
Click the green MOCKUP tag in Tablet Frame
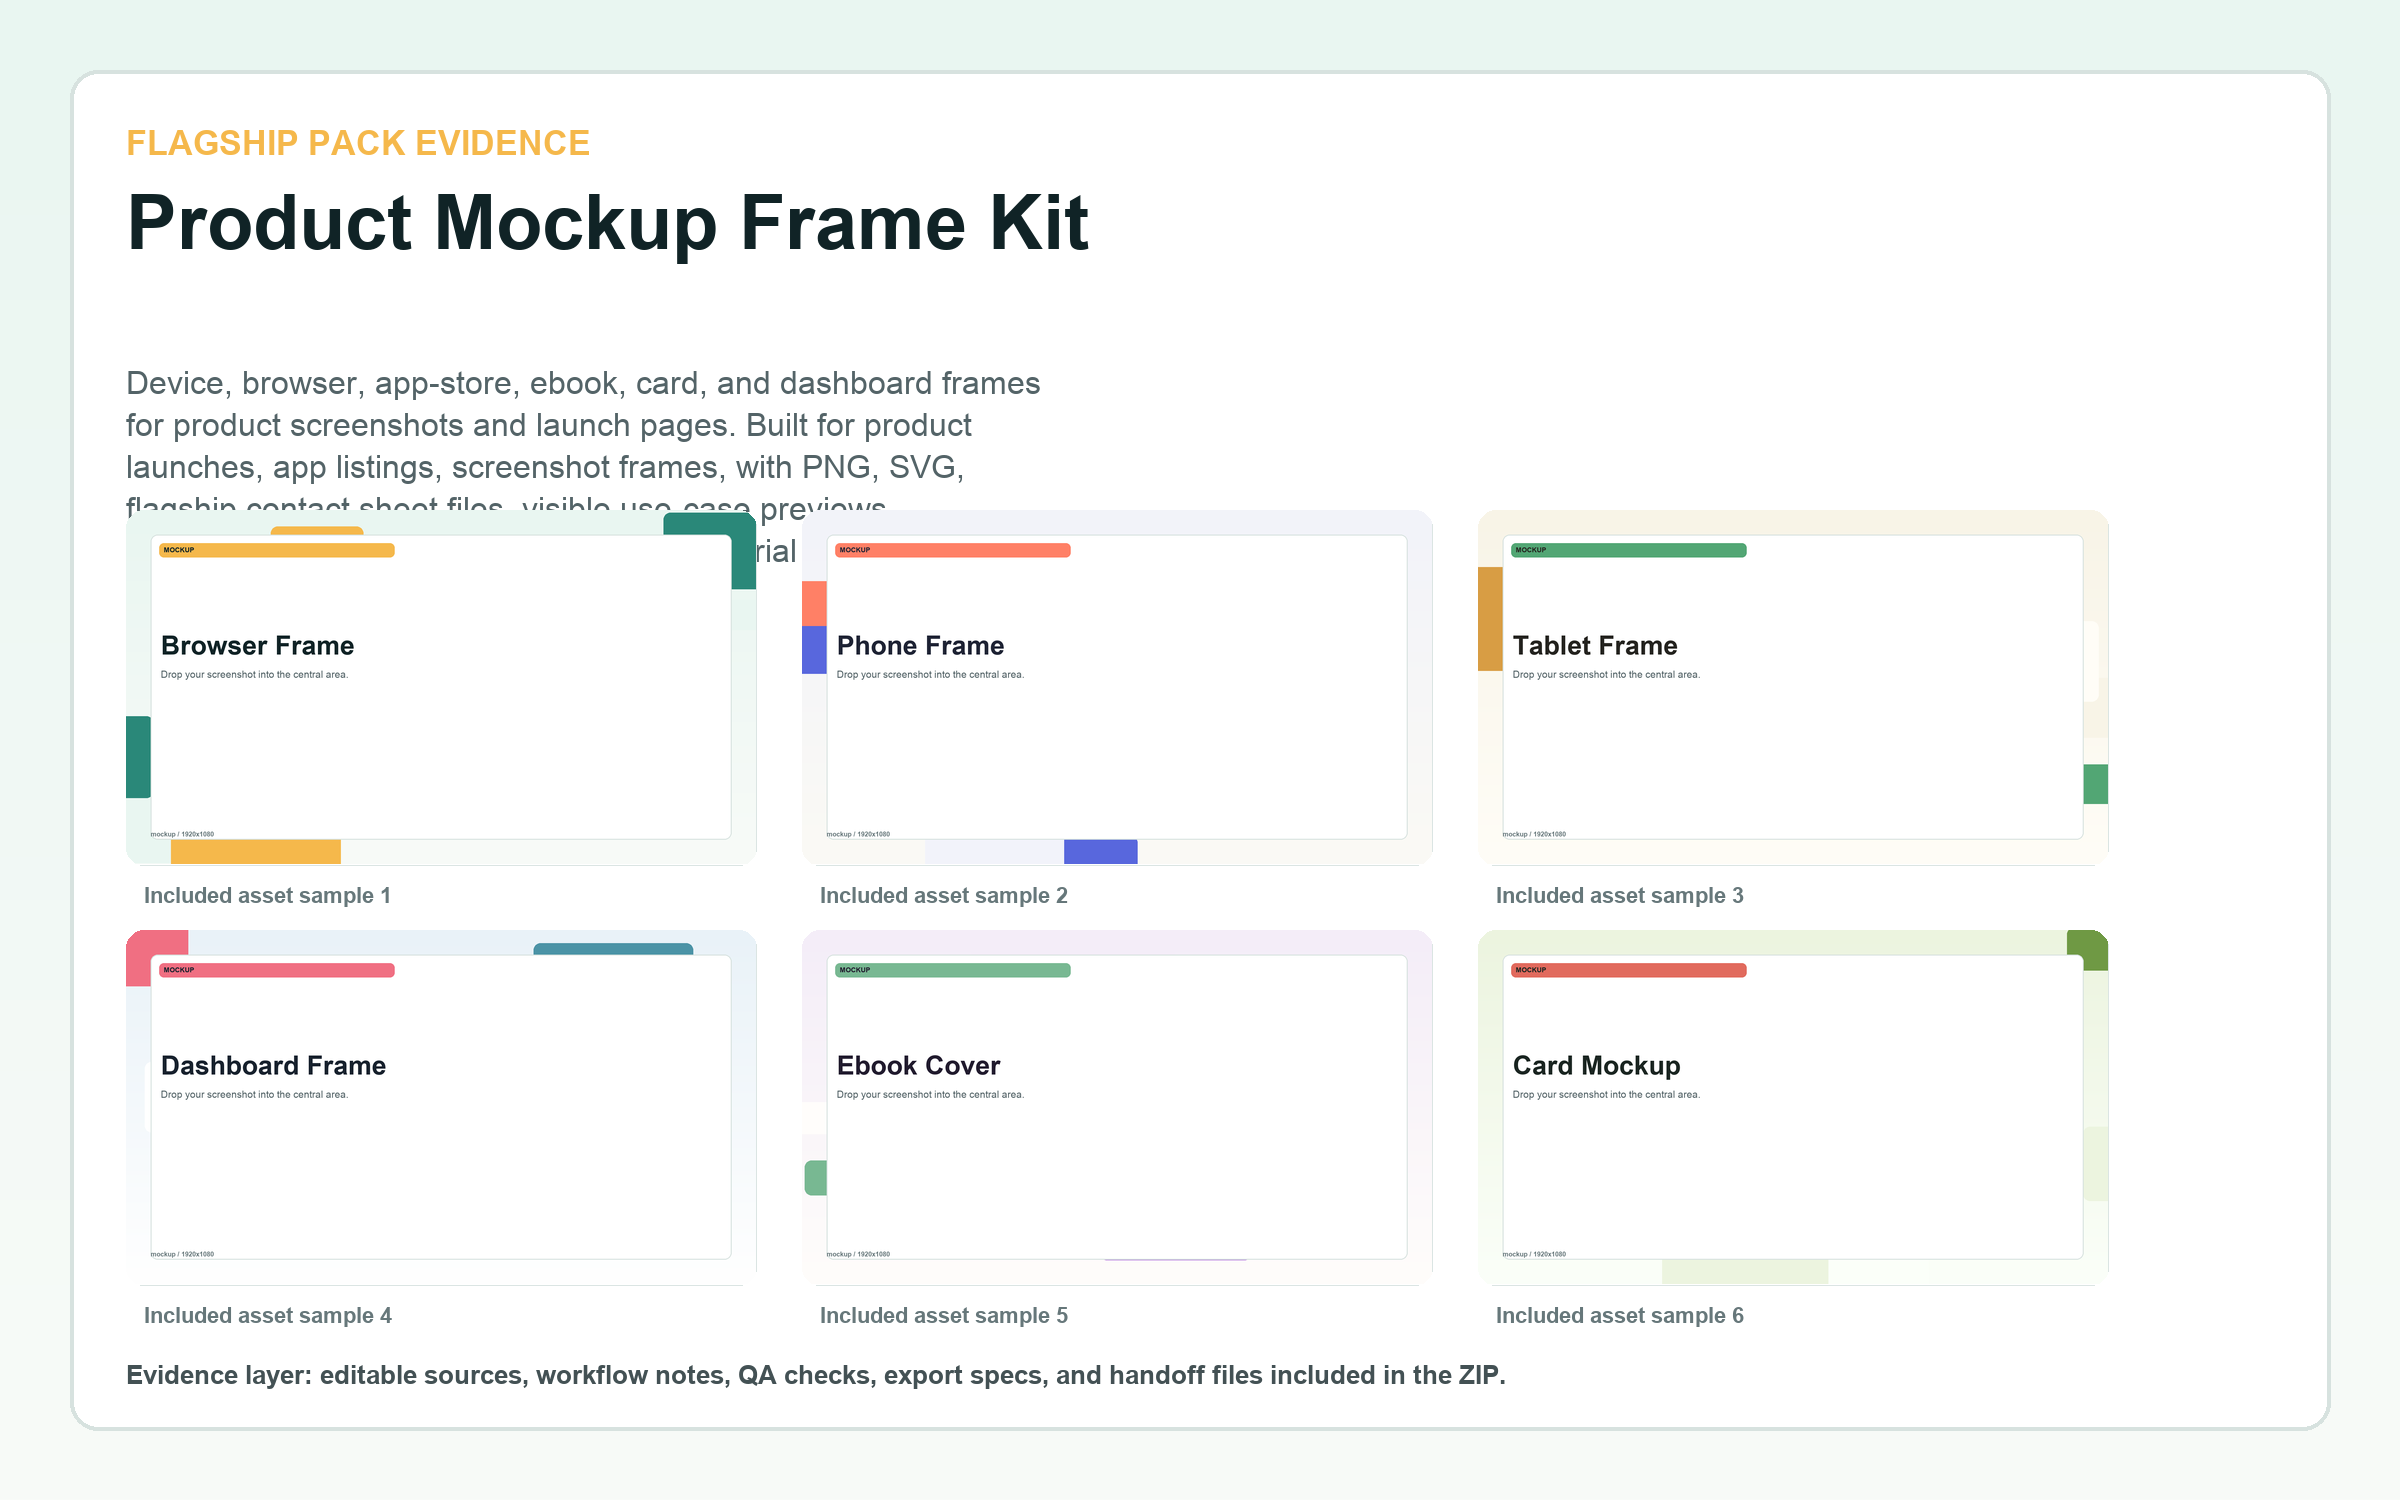[1629, 550]
